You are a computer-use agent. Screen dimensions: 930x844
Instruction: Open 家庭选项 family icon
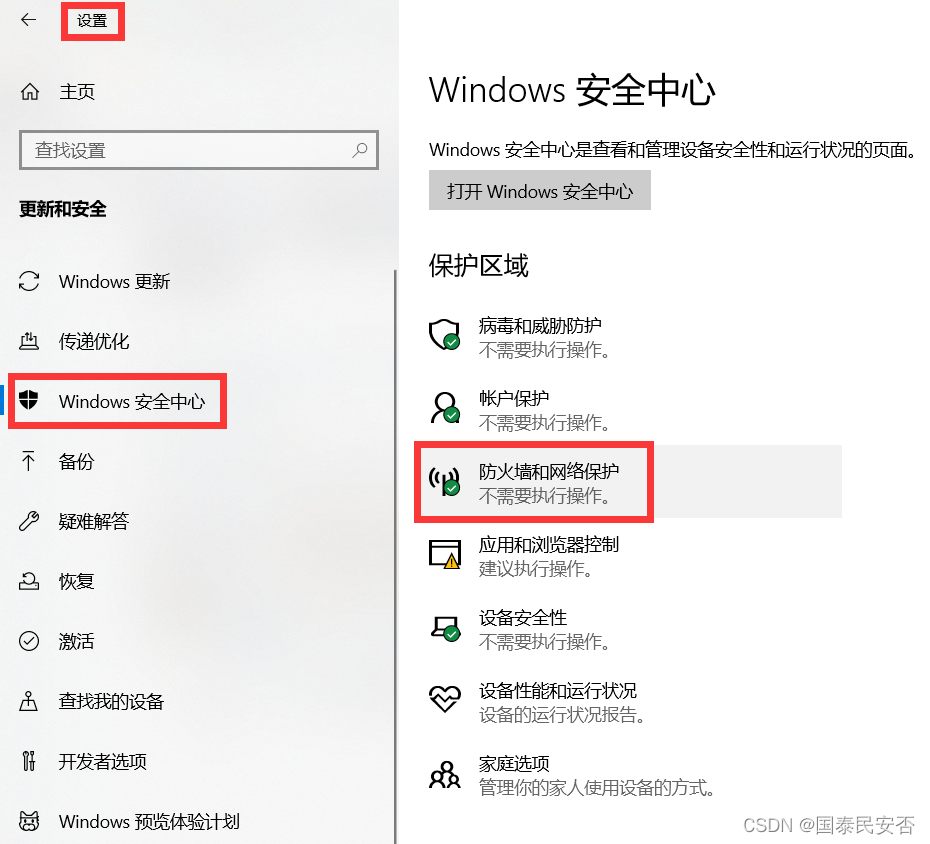[445, 774]
